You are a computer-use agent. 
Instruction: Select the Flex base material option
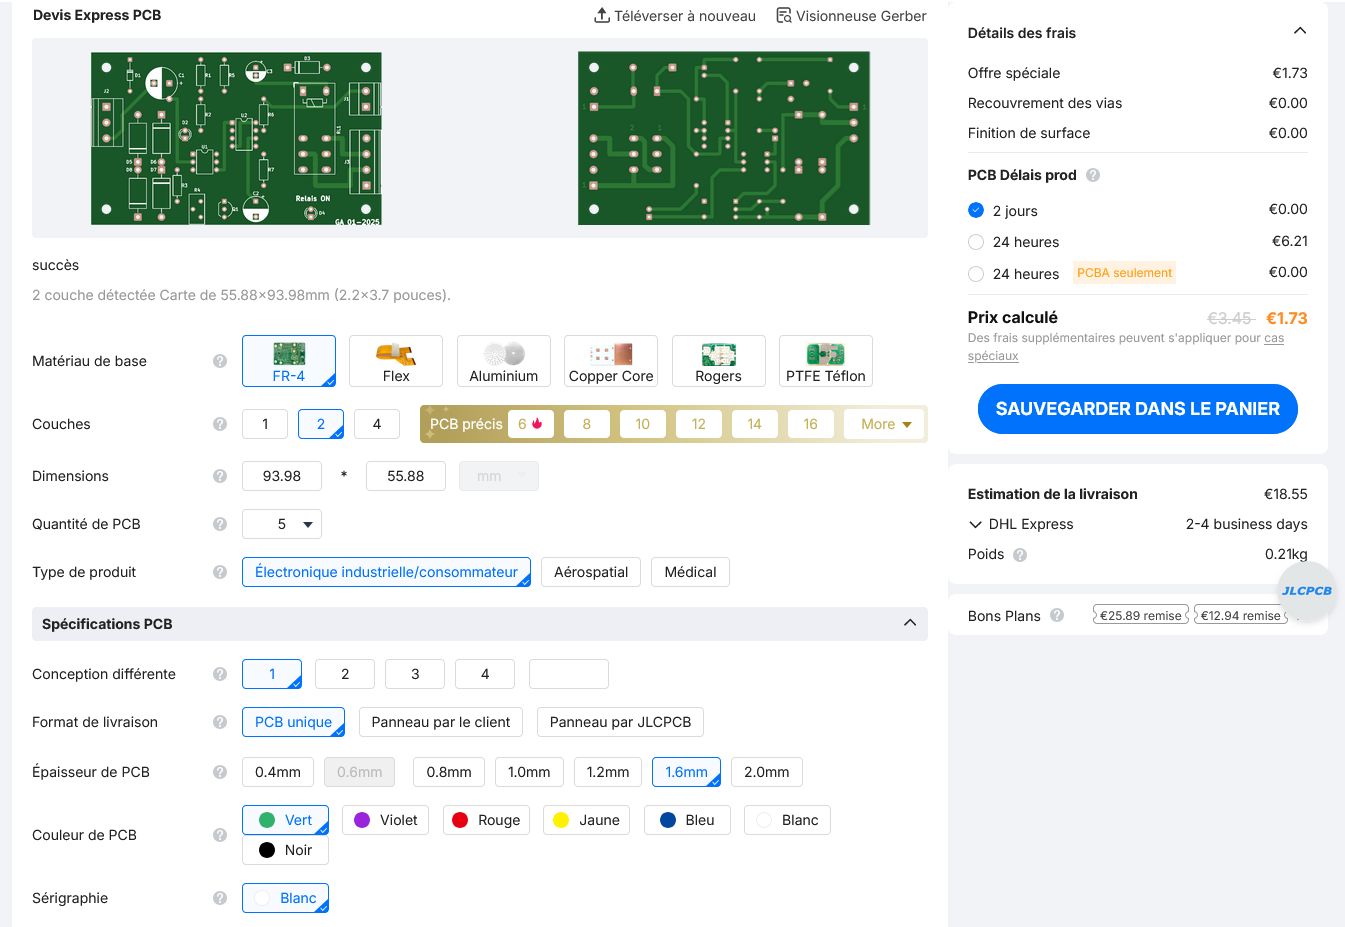click(396, 361)
